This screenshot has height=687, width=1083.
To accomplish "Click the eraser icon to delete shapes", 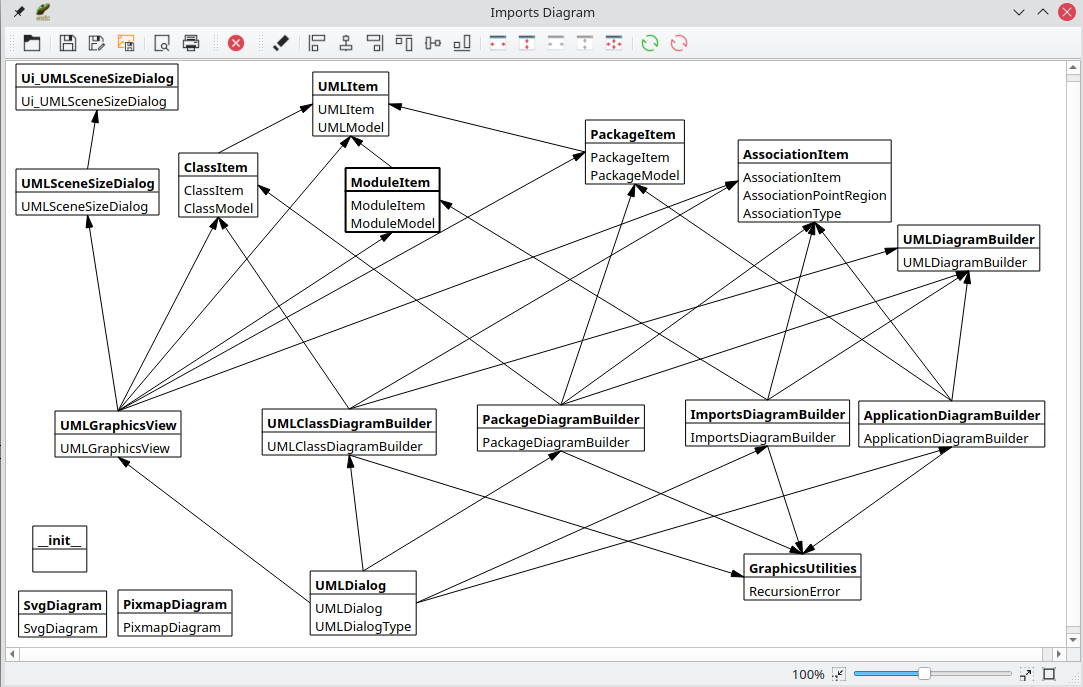I will [280, 43].
